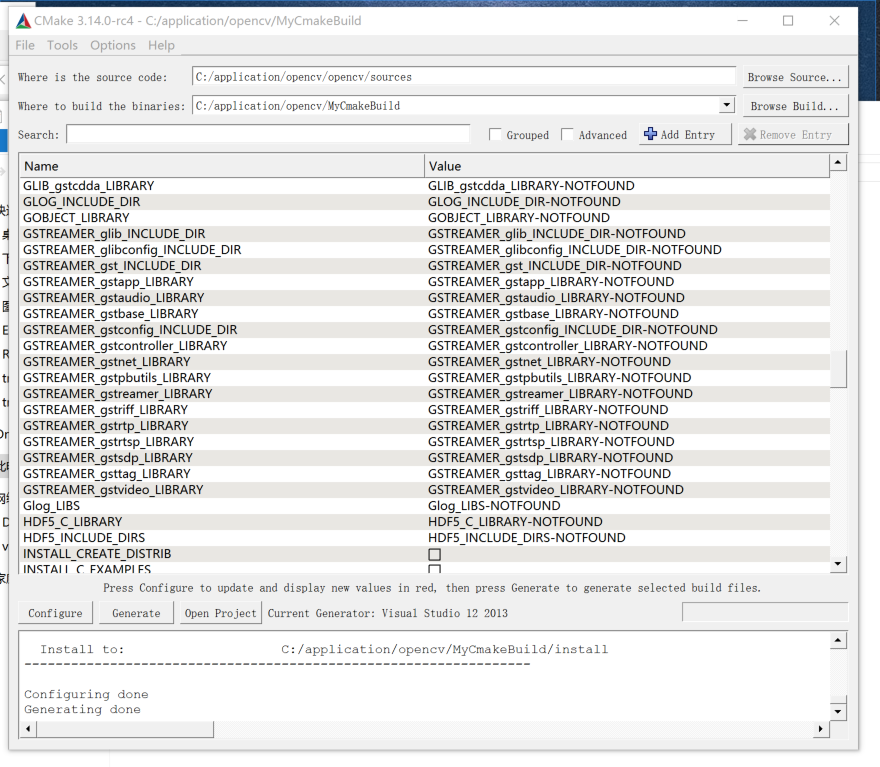Click the cache list scroll down arrow
Image resolution: width=880 pixels, height=767 pixels.
[838, 564]
